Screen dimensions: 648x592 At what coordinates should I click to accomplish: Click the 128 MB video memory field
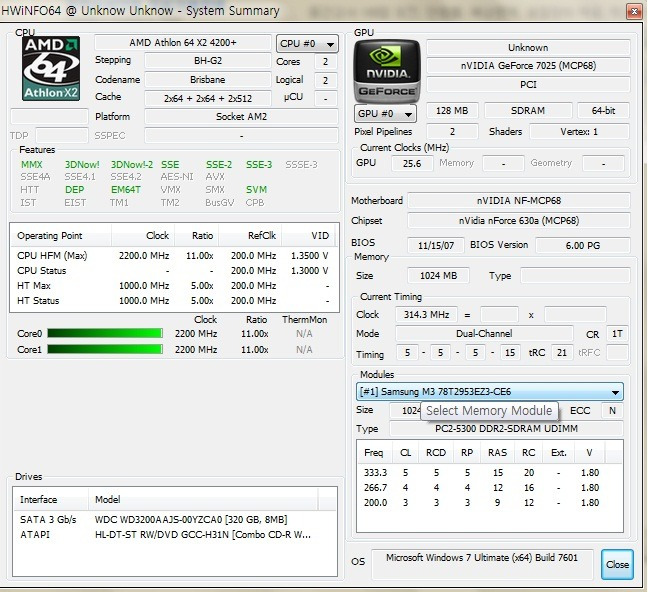452,110
